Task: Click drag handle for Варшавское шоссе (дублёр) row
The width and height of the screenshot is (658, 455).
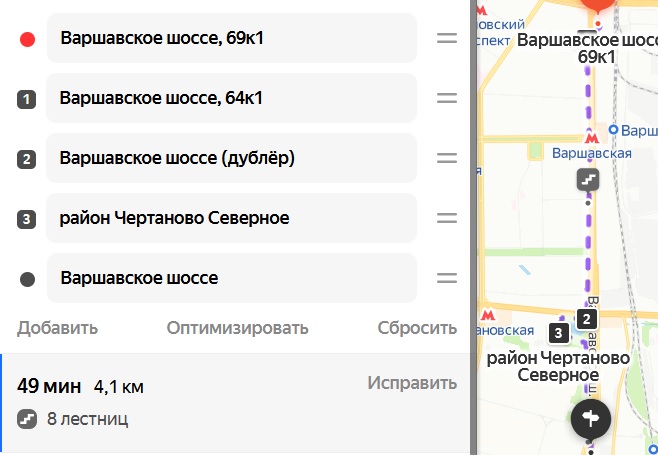Action: (x=447, y=159)
